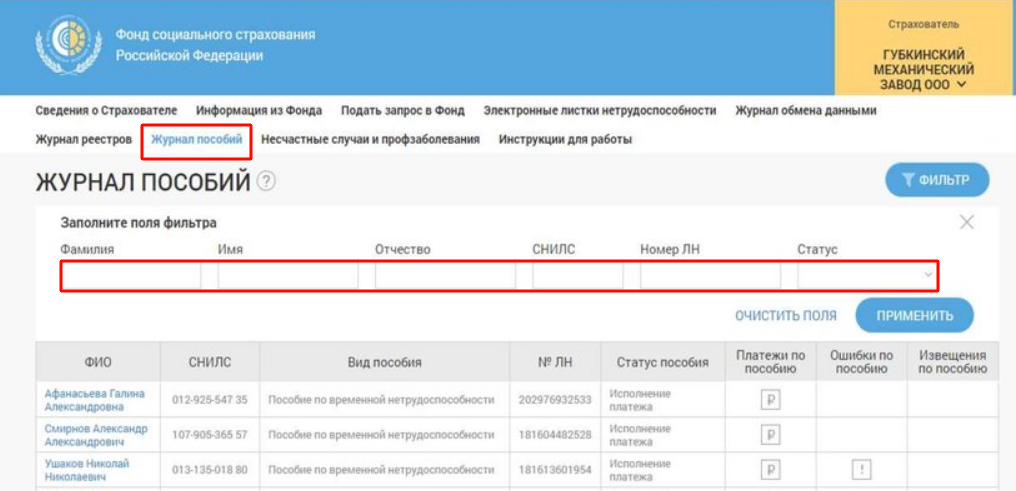
Task: Click the СНИЛС column header
Action: (210, 362)
